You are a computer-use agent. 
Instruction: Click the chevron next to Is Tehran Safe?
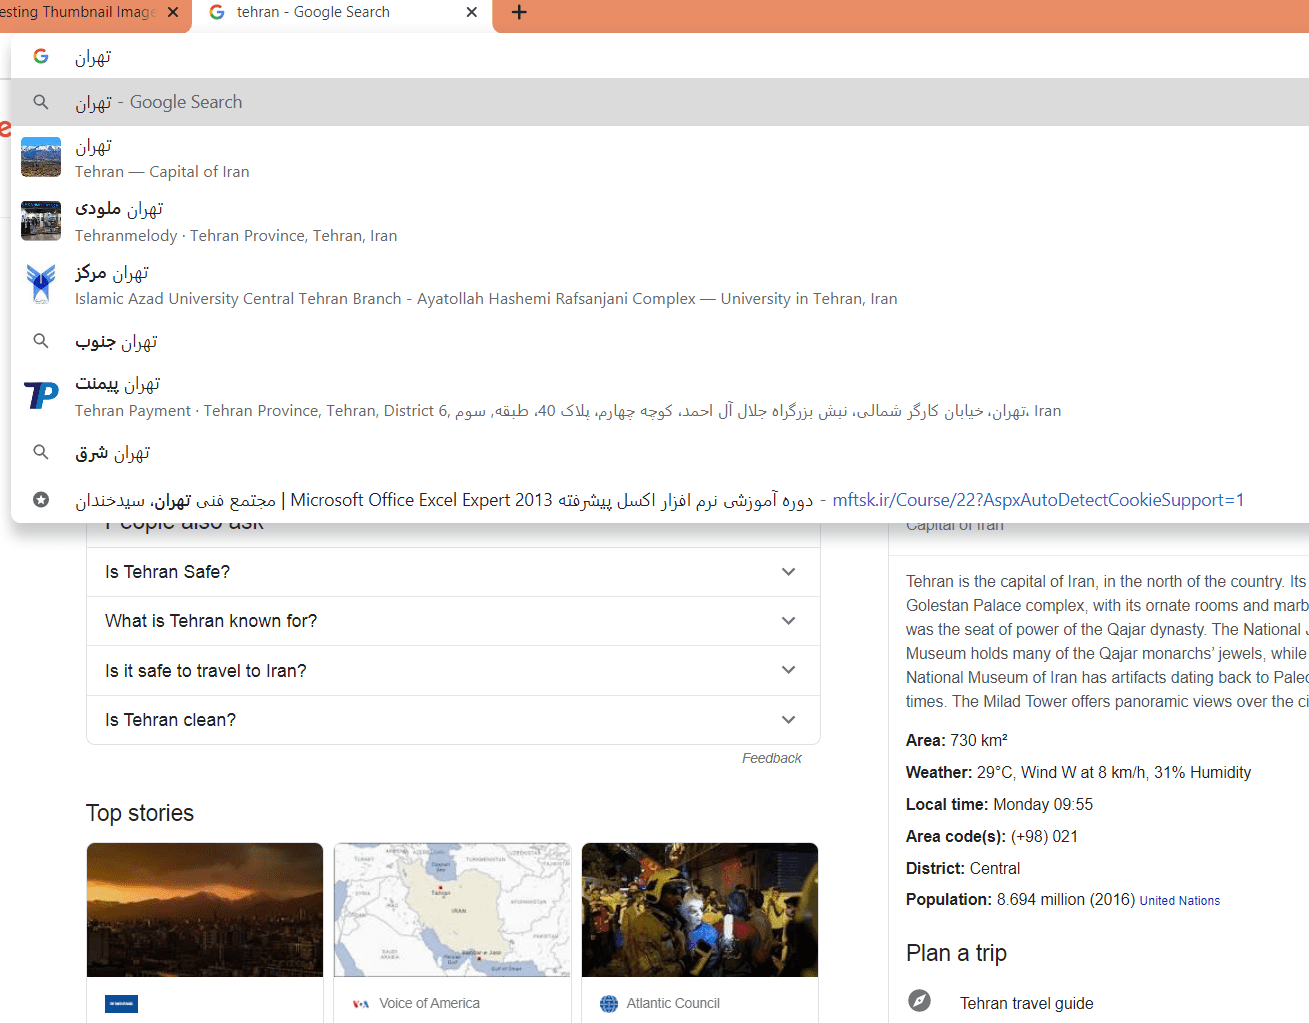pyautogui.click(x=788, y=572)
